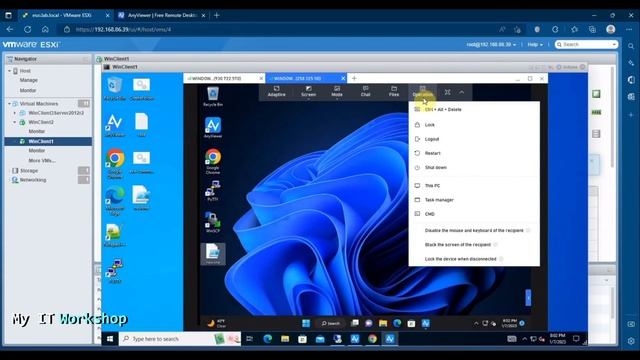This screenshot has width=640, height=360.
Task: Open Task View on Windows 10 taskbar
Action: [x=250, y=339]
